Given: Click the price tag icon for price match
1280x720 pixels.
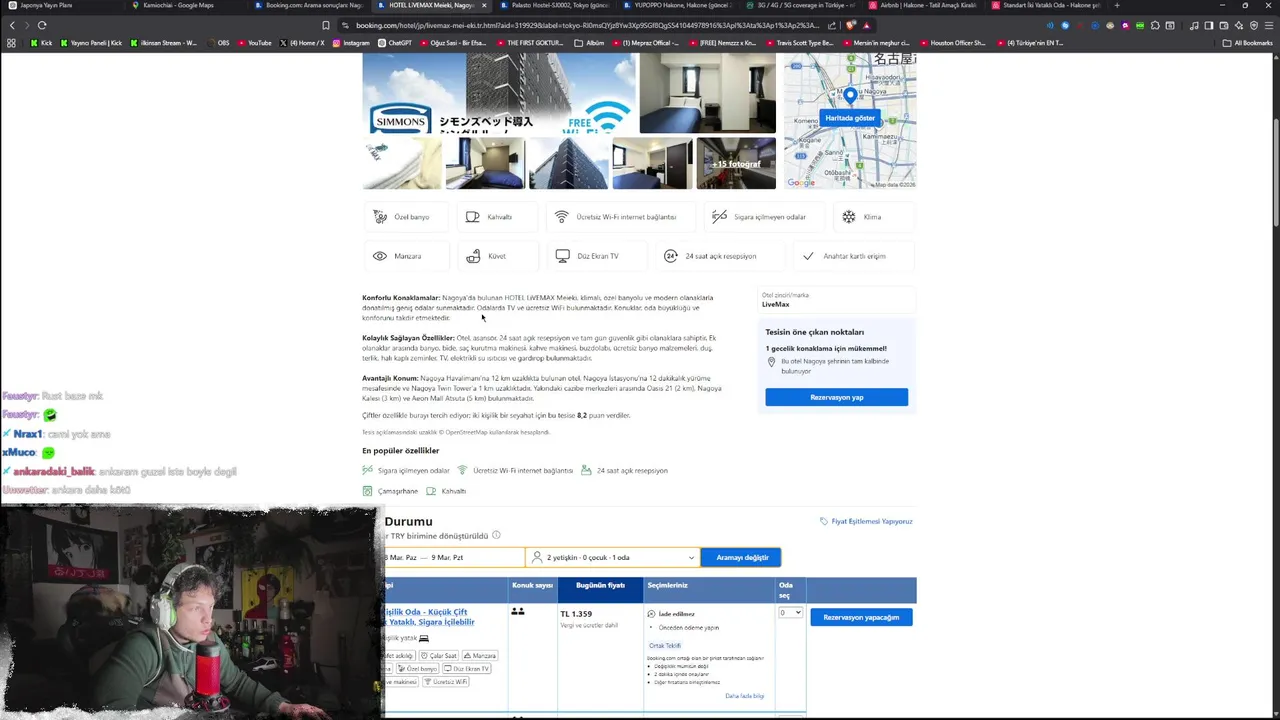Looking at the screenshot, I should point(824,521).
